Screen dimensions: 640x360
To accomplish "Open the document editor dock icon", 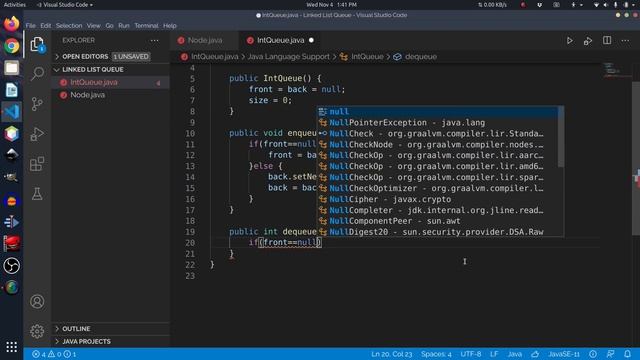I will [11, 89].
